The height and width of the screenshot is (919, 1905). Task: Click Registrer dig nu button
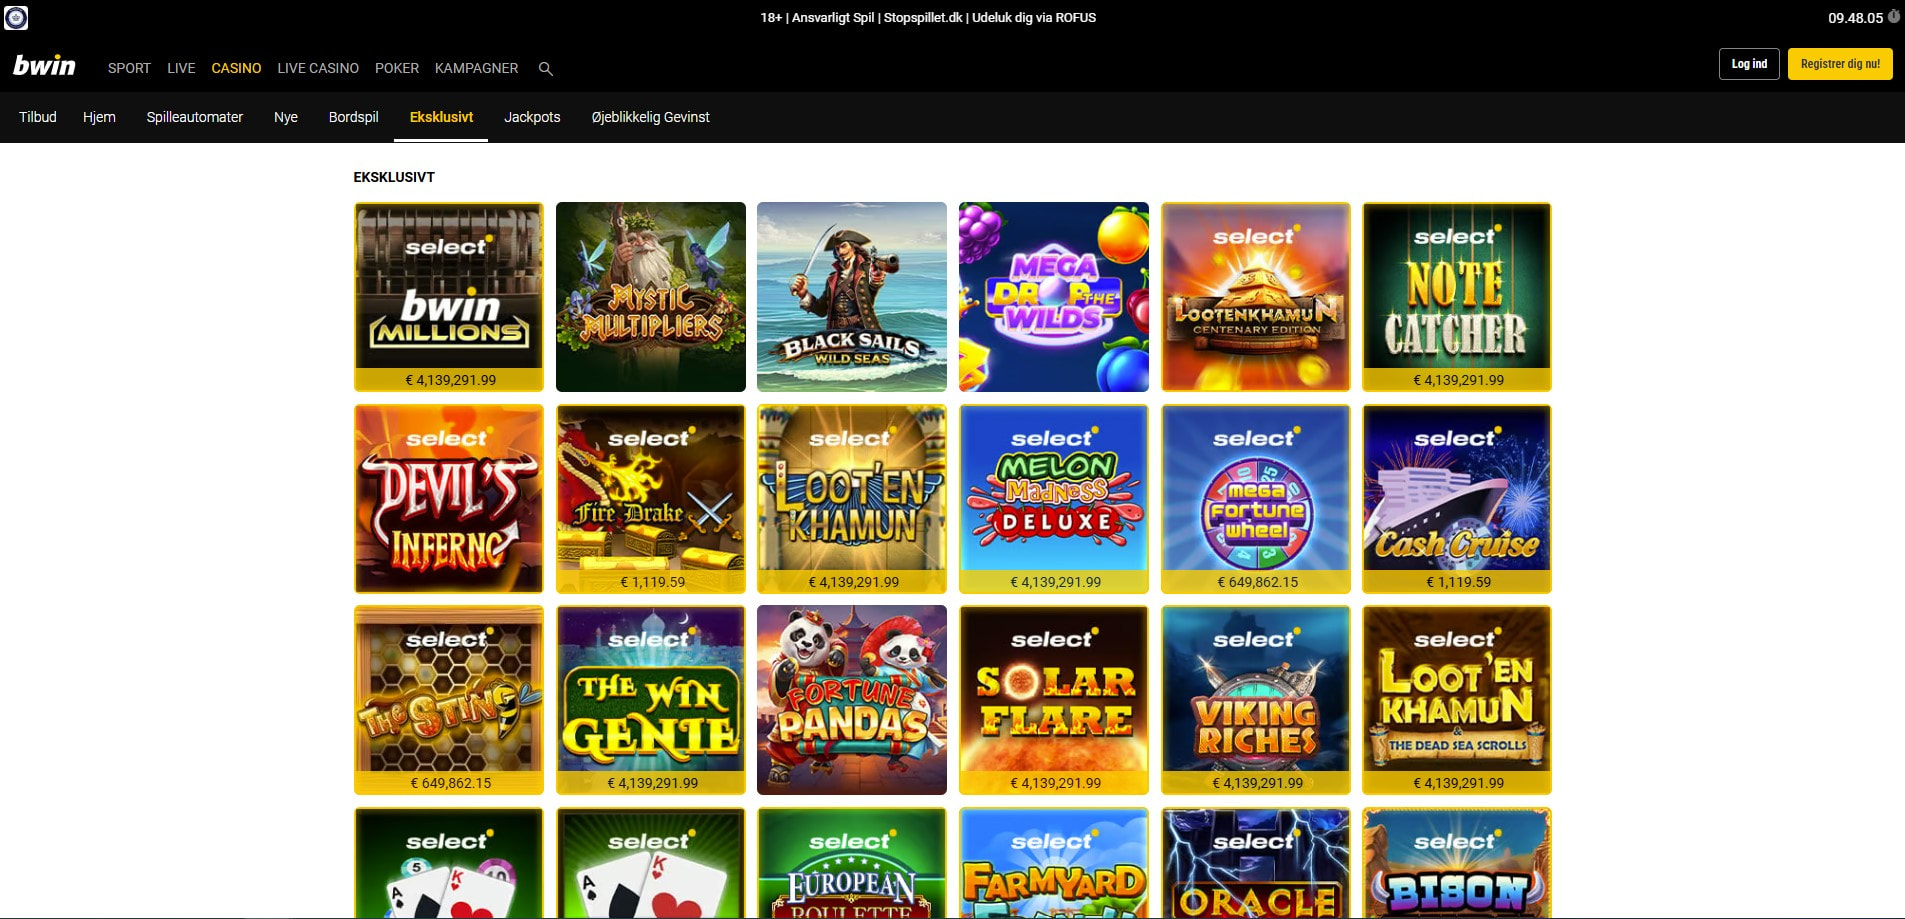[1840, 64]
